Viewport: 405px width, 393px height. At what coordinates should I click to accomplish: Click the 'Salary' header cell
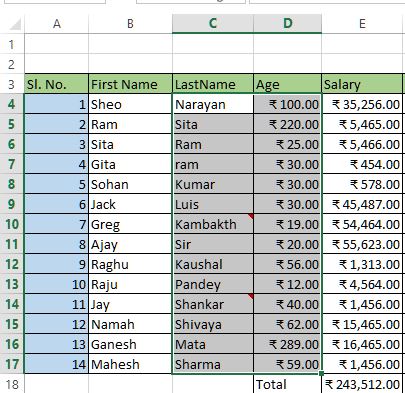pos(362,84)
